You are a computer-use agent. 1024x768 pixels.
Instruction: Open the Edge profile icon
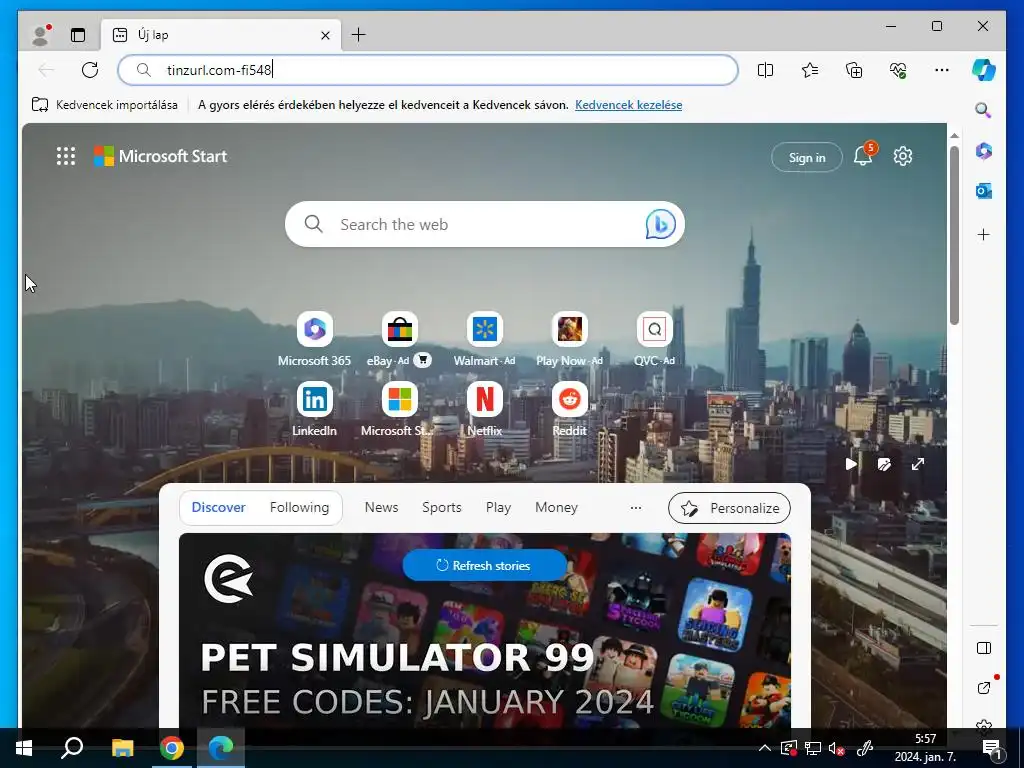pos(41,35)
